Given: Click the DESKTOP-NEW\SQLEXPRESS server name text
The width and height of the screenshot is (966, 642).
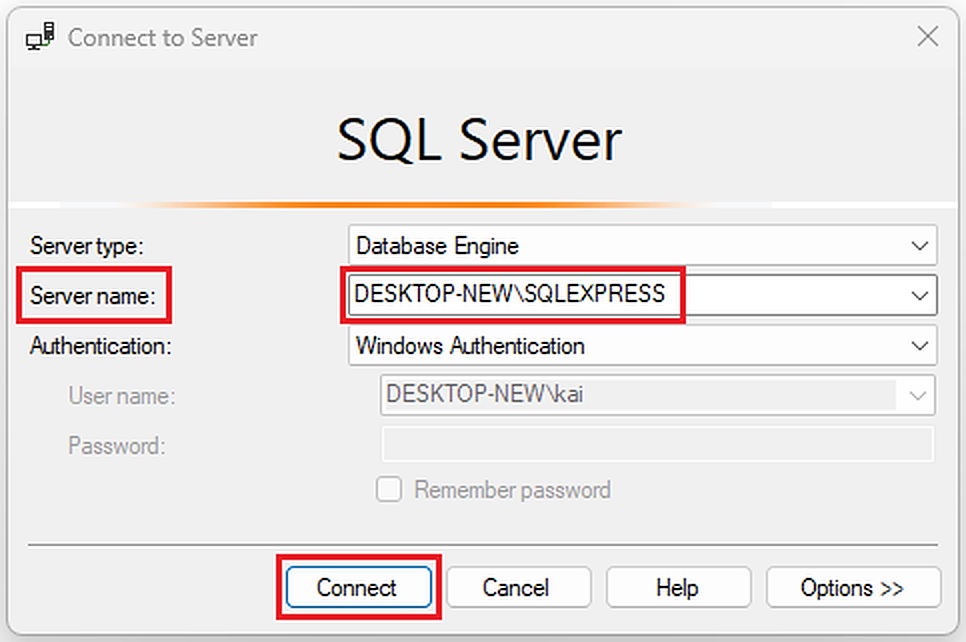Looking at the screenshot, I should click(510, 294).
